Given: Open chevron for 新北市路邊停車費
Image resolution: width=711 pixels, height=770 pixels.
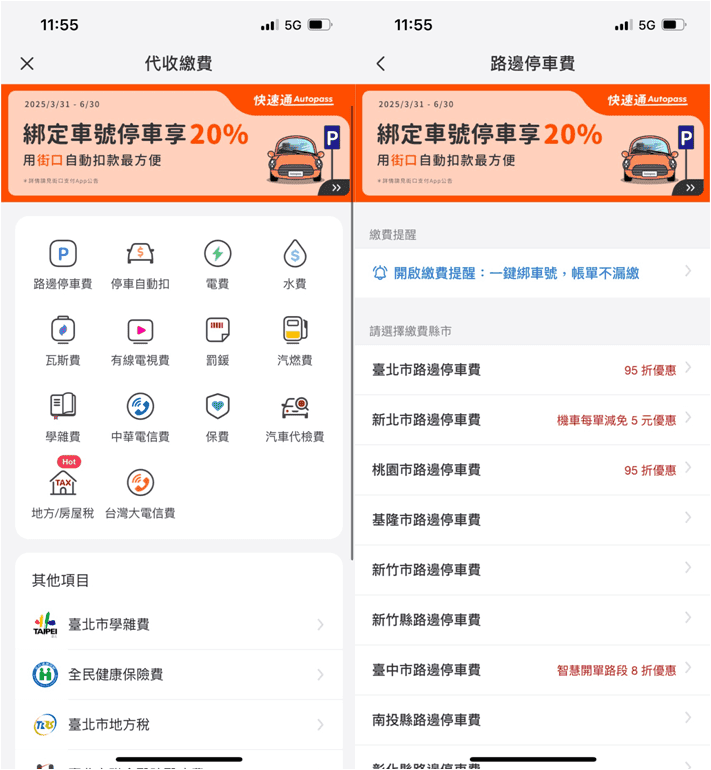Looking at the screenshot, I should 688,418.
